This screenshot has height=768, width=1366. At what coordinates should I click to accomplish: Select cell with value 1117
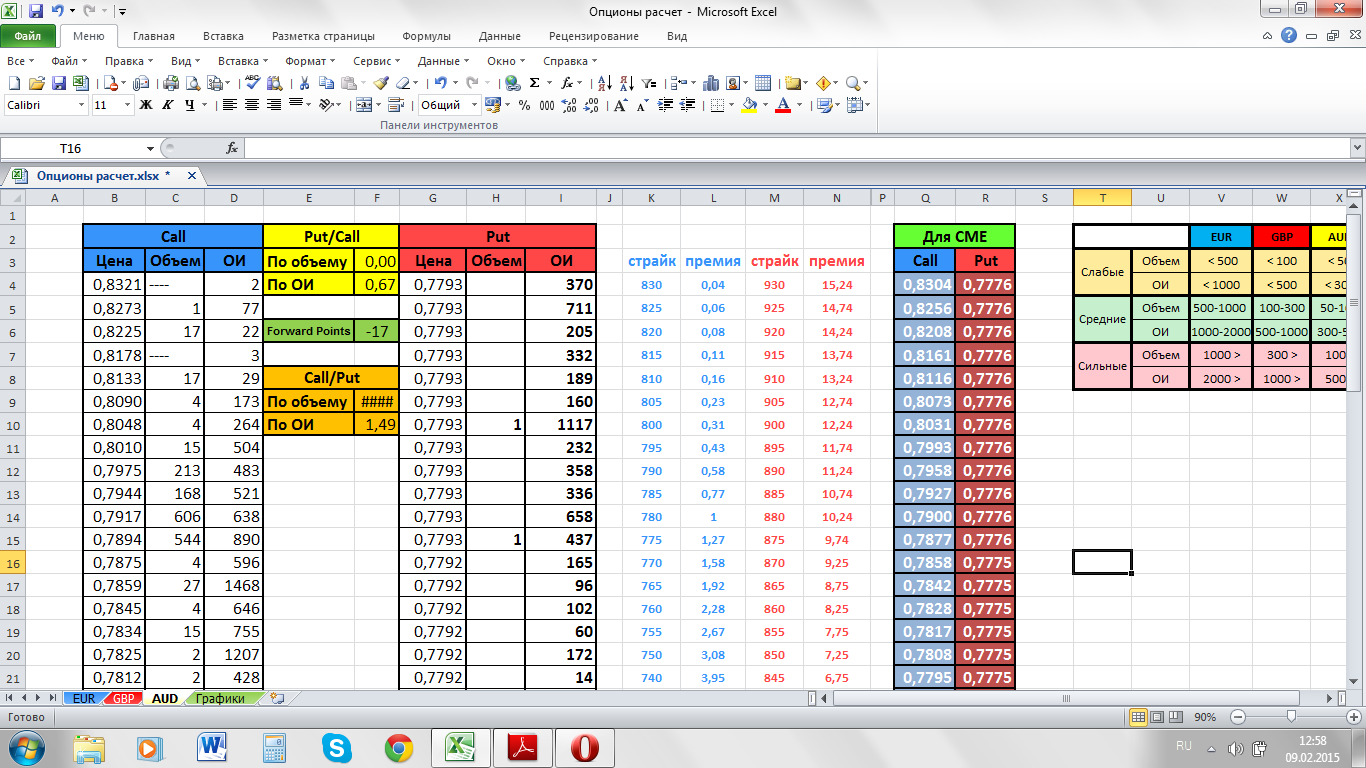(561, 425)
